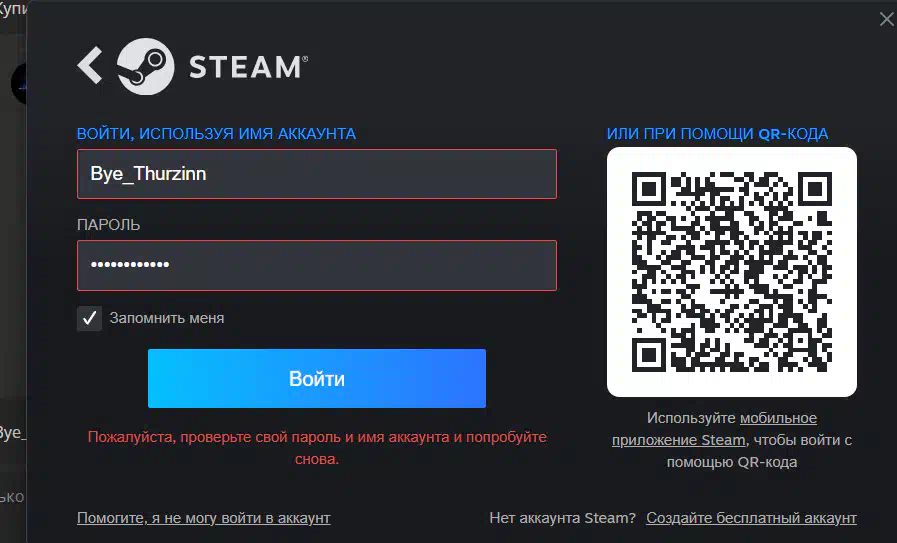Open Помогите, я не могу войти link
The image size is (897, 543).
click(x=204, y=518)
